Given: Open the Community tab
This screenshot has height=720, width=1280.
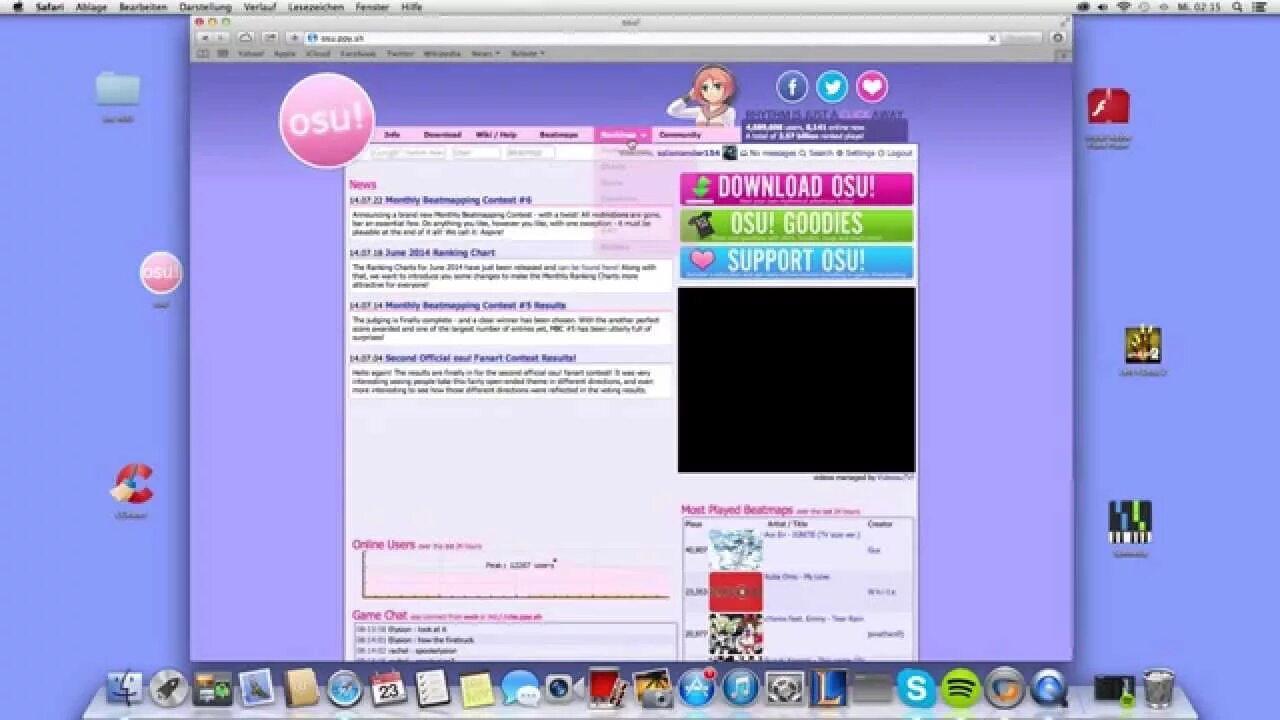Looking at the screenshot, I should [680, 134].
